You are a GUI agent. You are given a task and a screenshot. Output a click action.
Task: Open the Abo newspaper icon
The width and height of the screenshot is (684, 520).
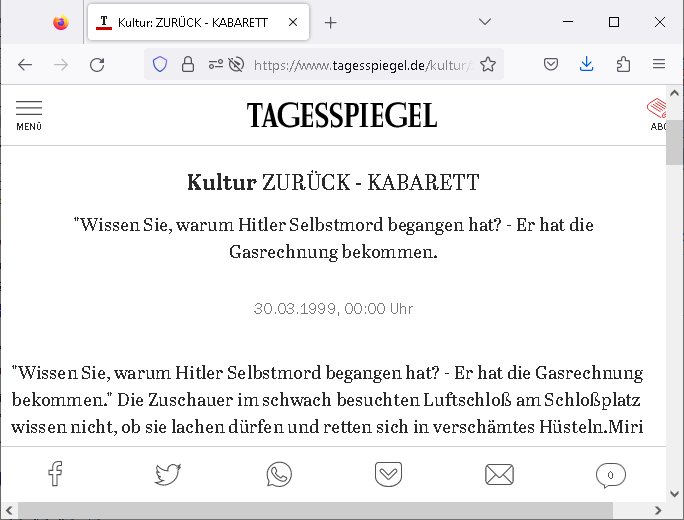657,114
